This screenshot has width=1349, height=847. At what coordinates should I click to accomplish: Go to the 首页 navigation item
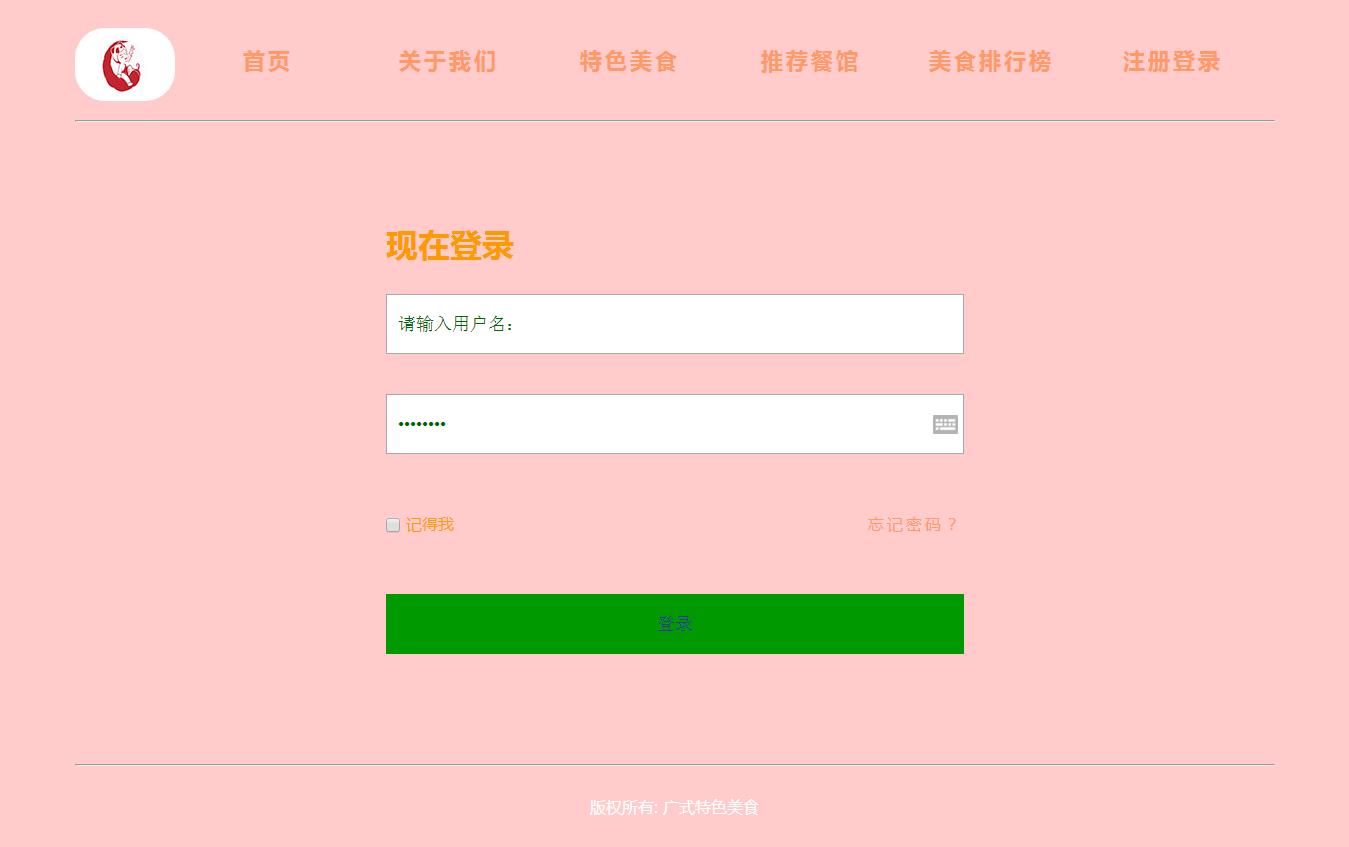click(x=266, y=62)
